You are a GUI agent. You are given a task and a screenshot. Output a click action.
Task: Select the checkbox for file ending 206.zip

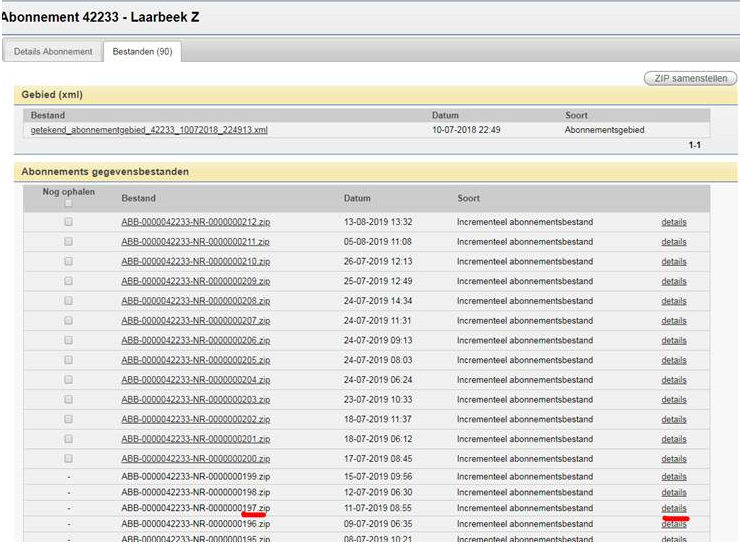click(68, 340)
